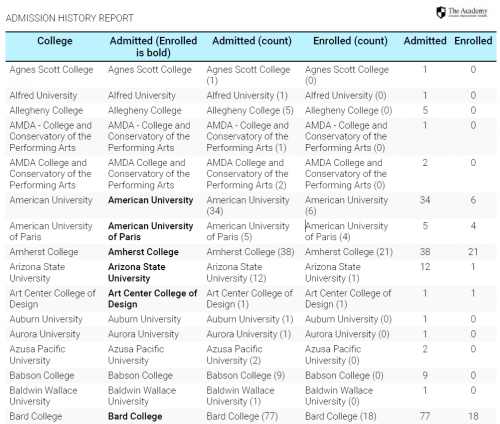
Task: Click bold 'American University' cell
Action: (151, 200)
